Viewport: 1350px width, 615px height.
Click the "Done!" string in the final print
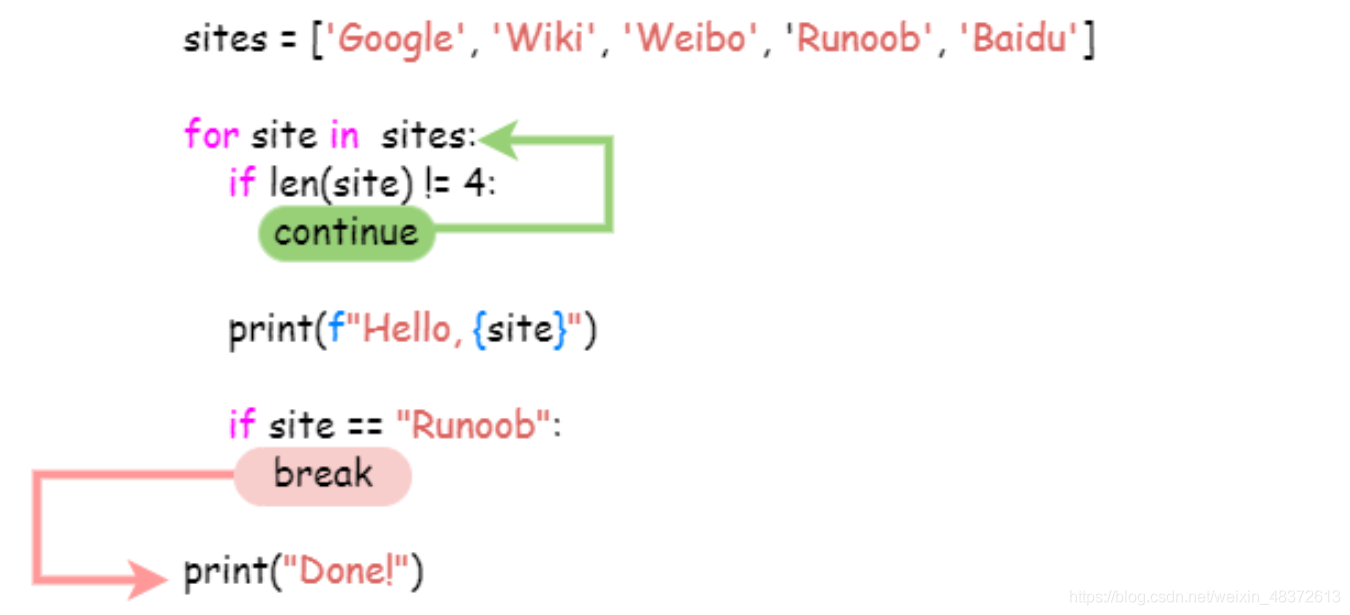tap(347, 572)
